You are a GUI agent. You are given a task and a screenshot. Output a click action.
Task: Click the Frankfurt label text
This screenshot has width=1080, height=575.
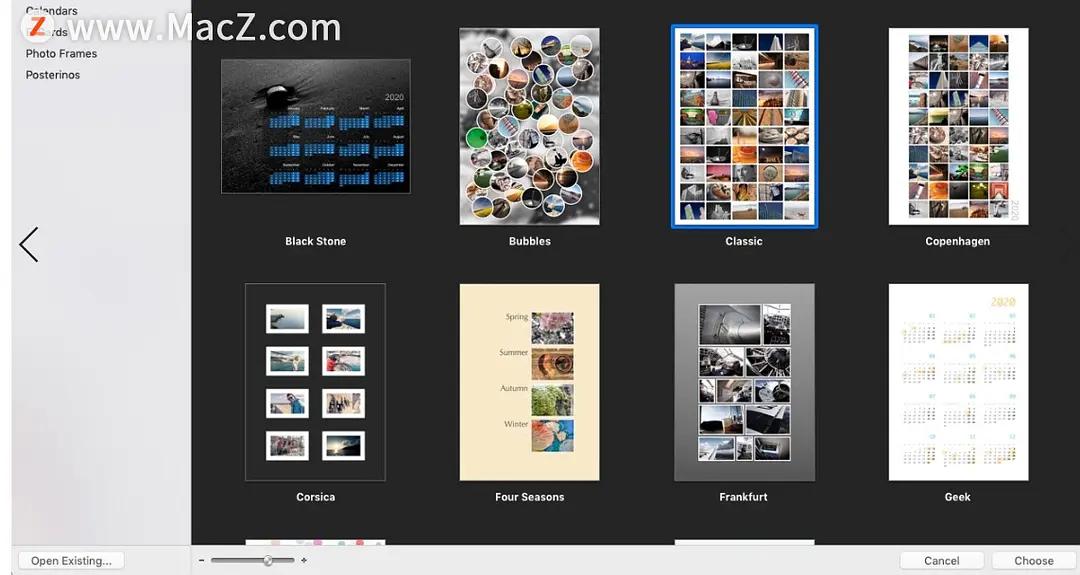743,496
